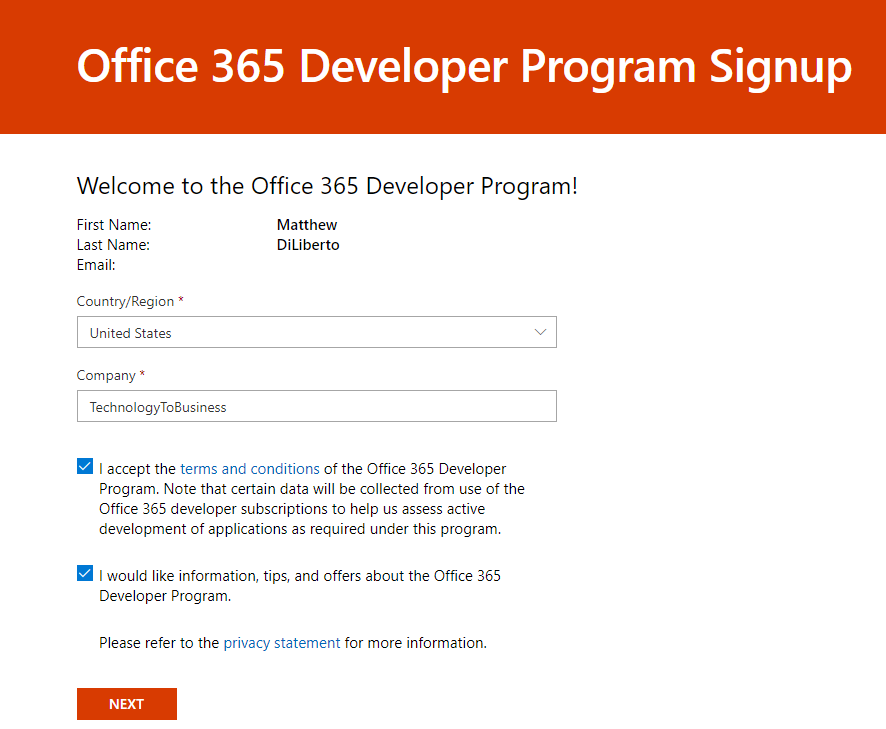886x729 pixels.
Task: Click the Last Name: label
Action: (x=113, y=245)
